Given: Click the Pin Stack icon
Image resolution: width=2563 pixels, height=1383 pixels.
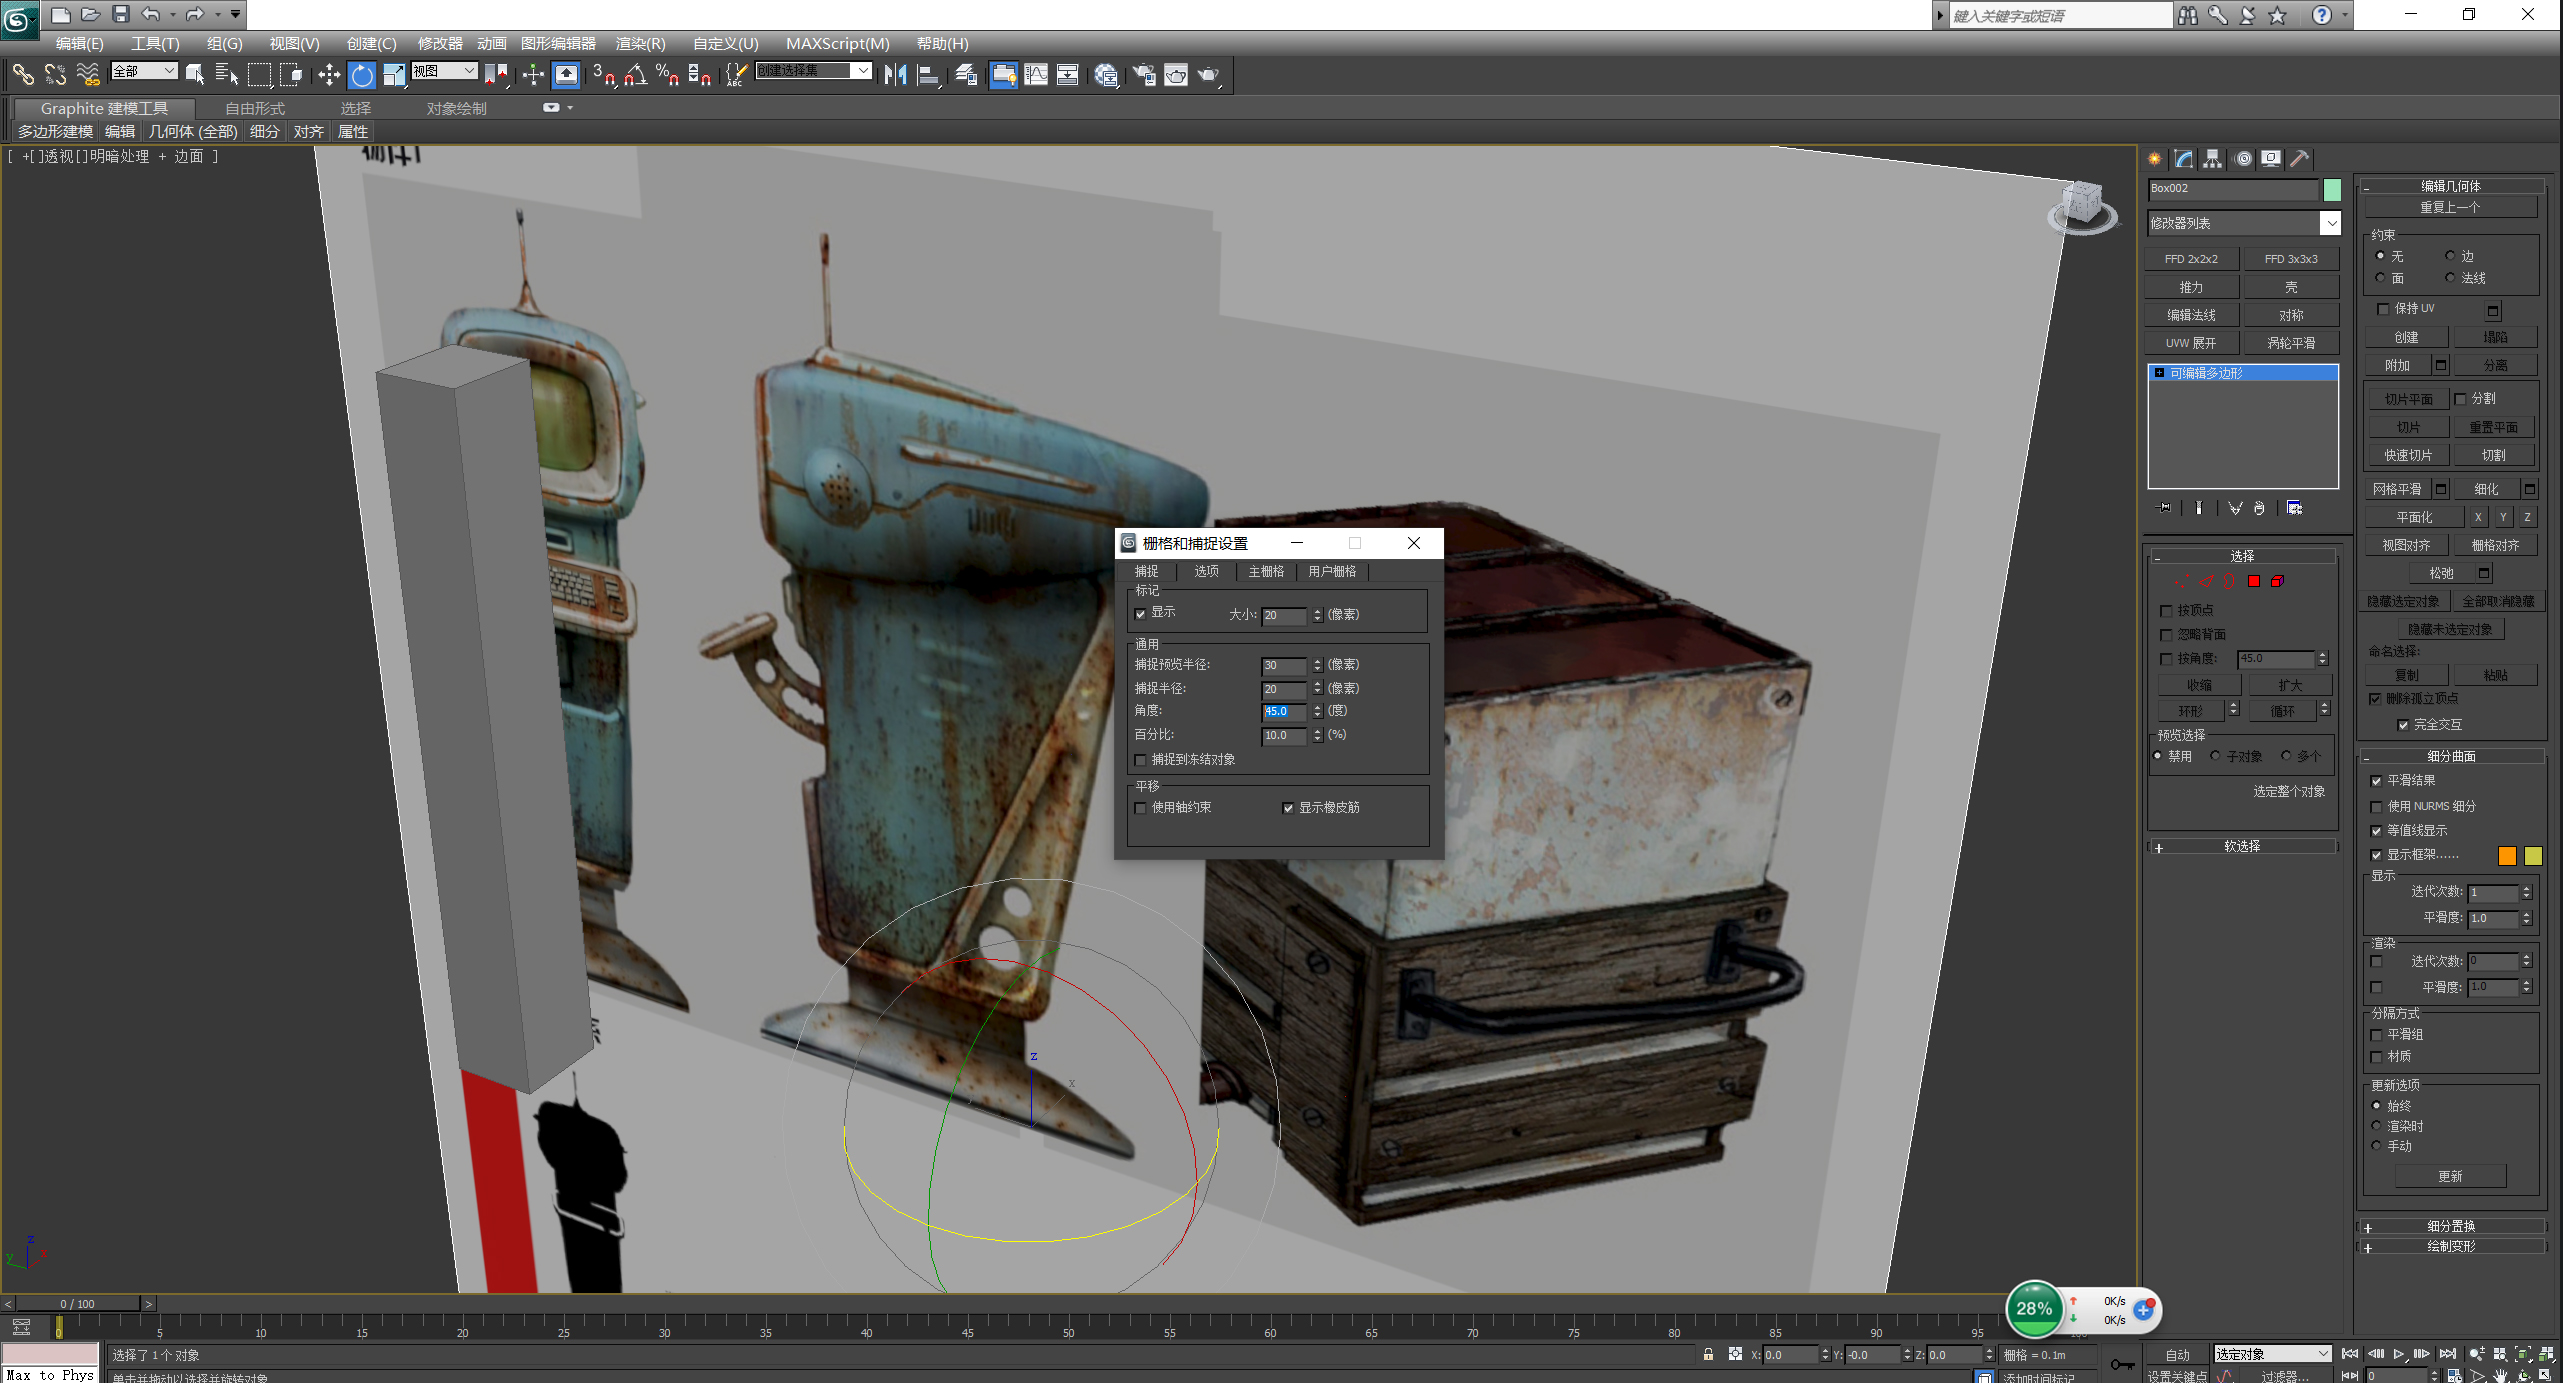Looking at the screenshot, I should click(2164, 508).
